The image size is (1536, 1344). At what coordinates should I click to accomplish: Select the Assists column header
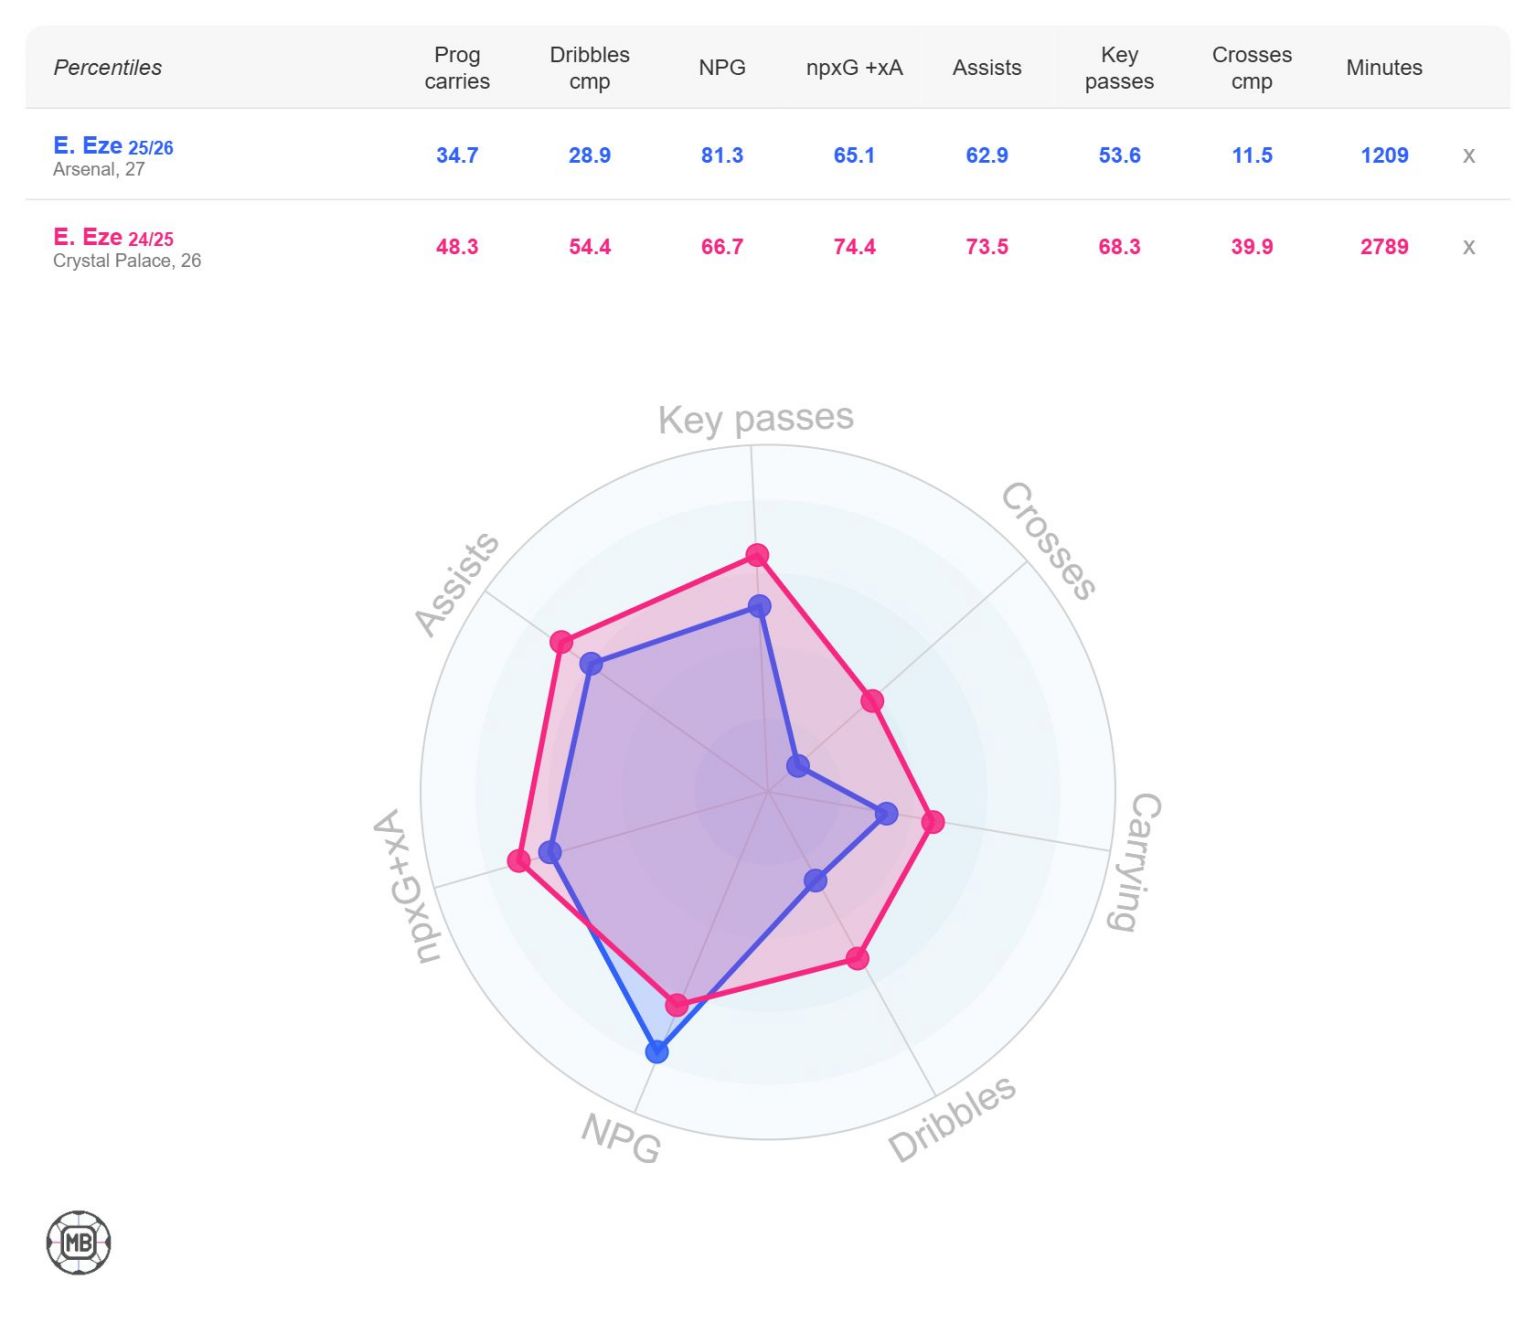987,68
